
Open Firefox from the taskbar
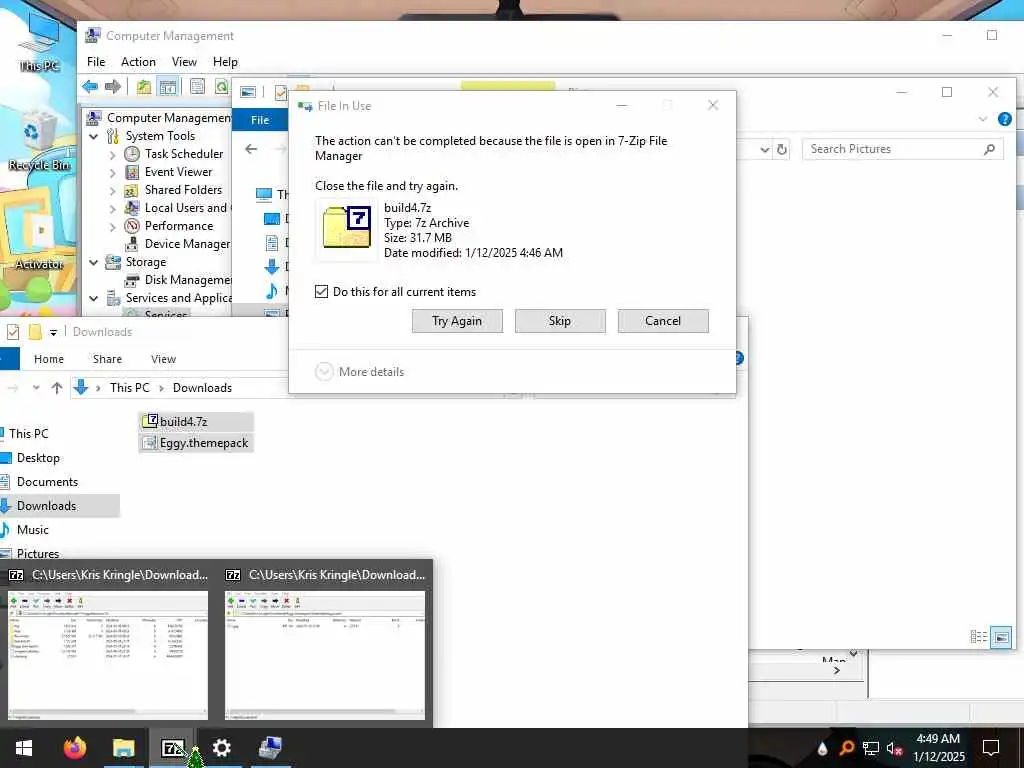pyautogui.click(x=74, y=748)
